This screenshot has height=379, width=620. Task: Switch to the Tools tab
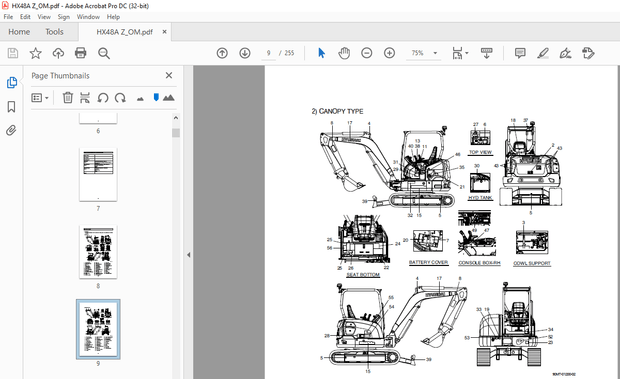(x=54, y=32)
